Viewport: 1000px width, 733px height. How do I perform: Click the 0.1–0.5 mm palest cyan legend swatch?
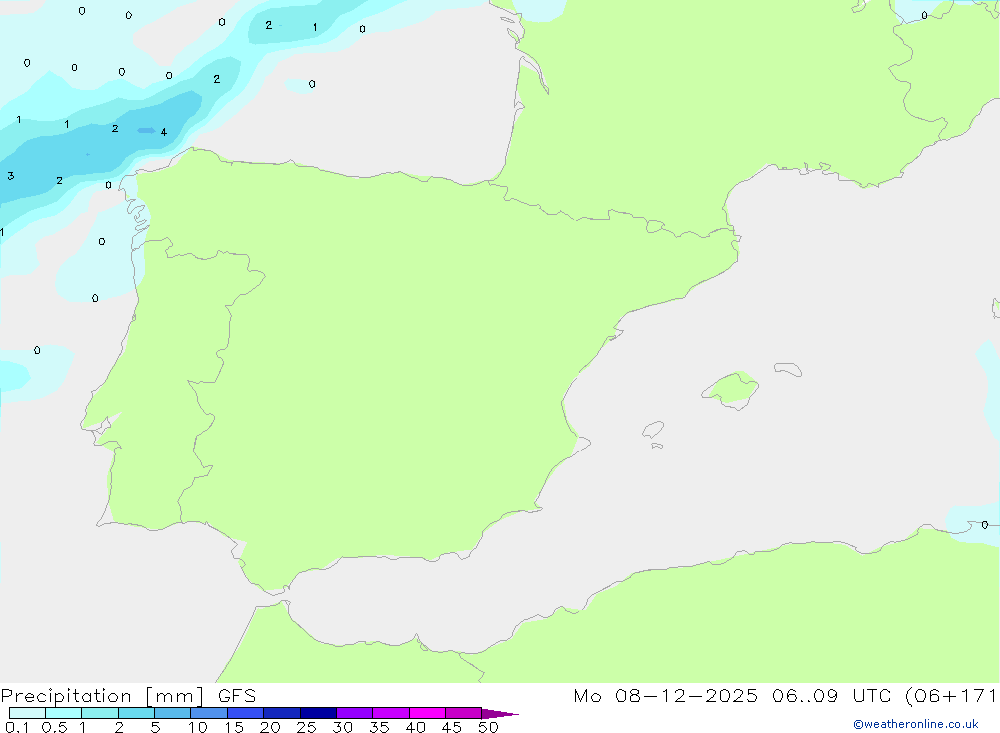tap(27, 713)
